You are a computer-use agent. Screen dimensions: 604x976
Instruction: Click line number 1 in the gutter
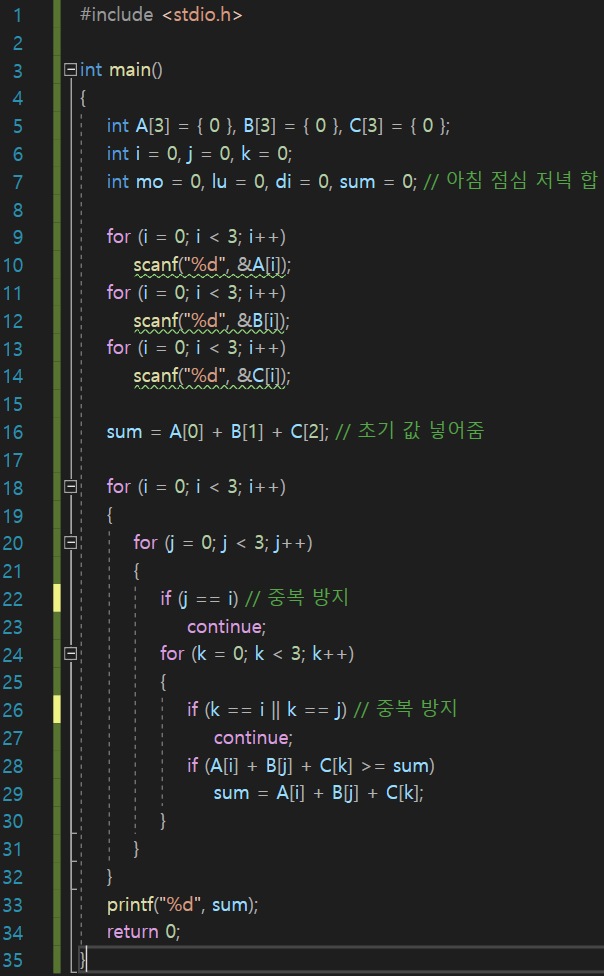click(17, 15)
